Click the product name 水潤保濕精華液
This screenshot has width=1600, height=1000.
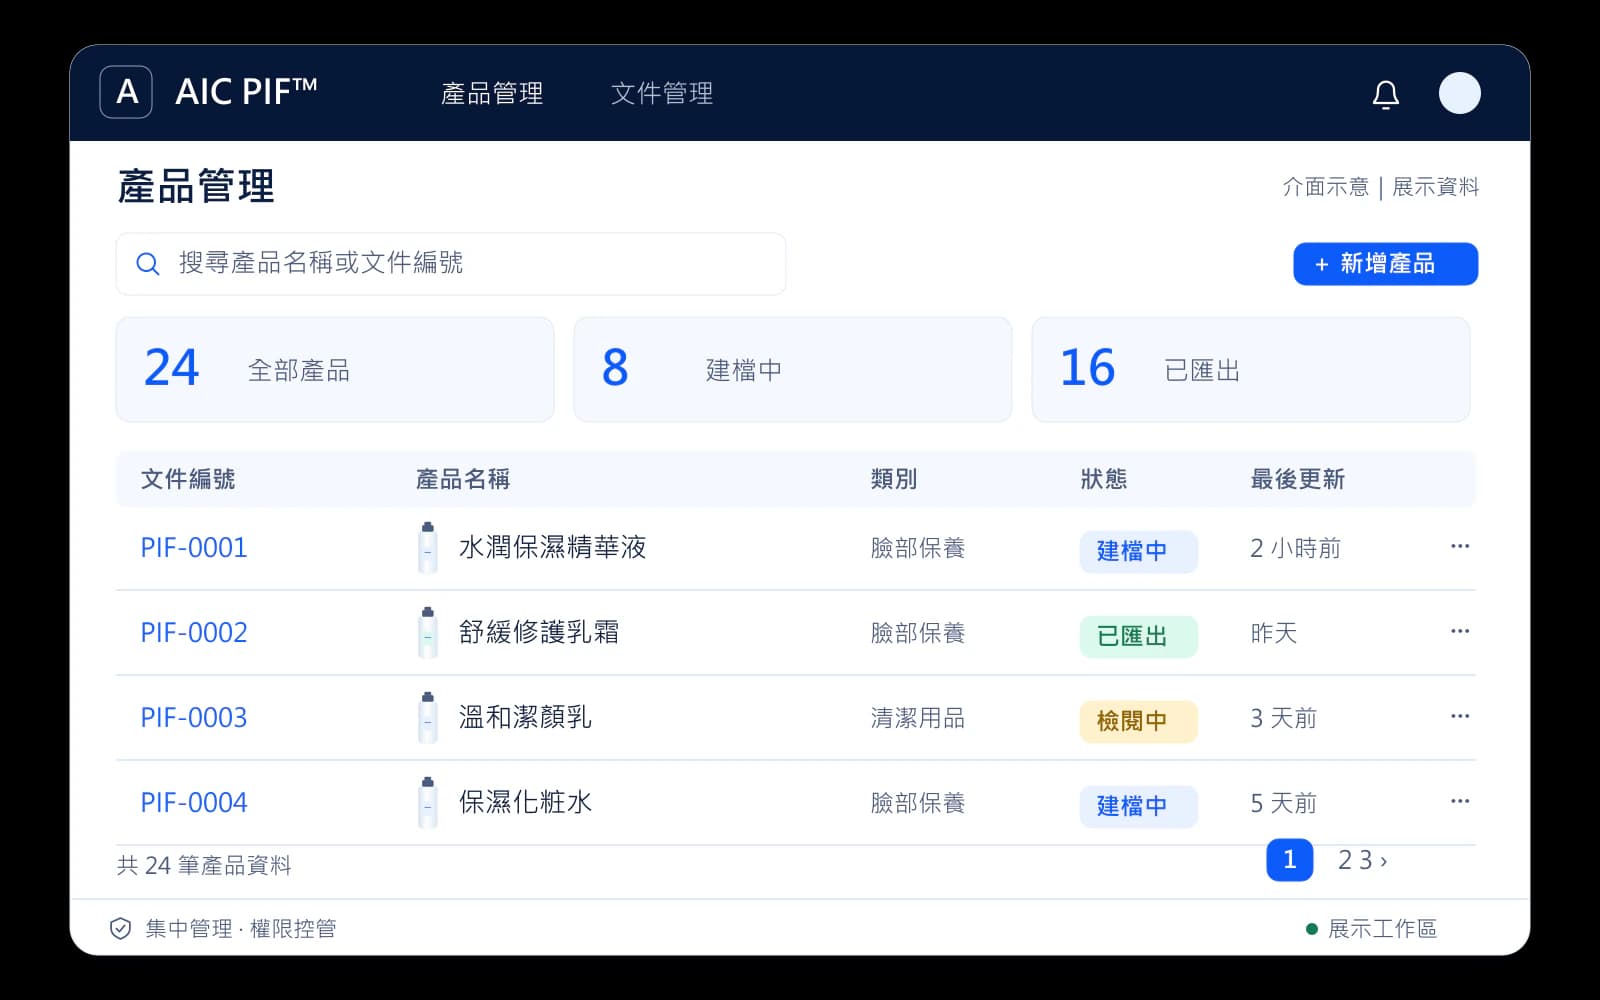click(x=553, y=547)
